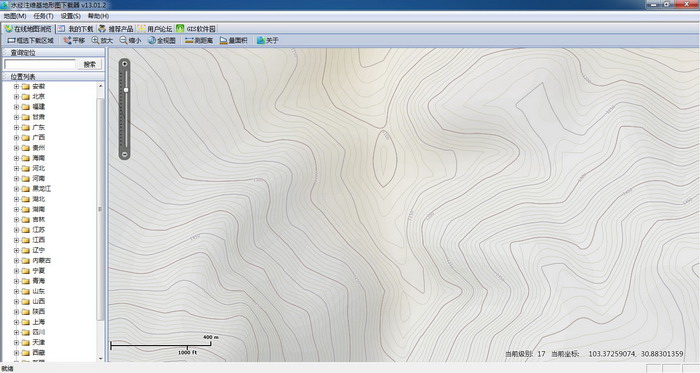Pick the 测距离 distance measuring tool
Viewport: 700px width, 373px height.
(199, 41)
